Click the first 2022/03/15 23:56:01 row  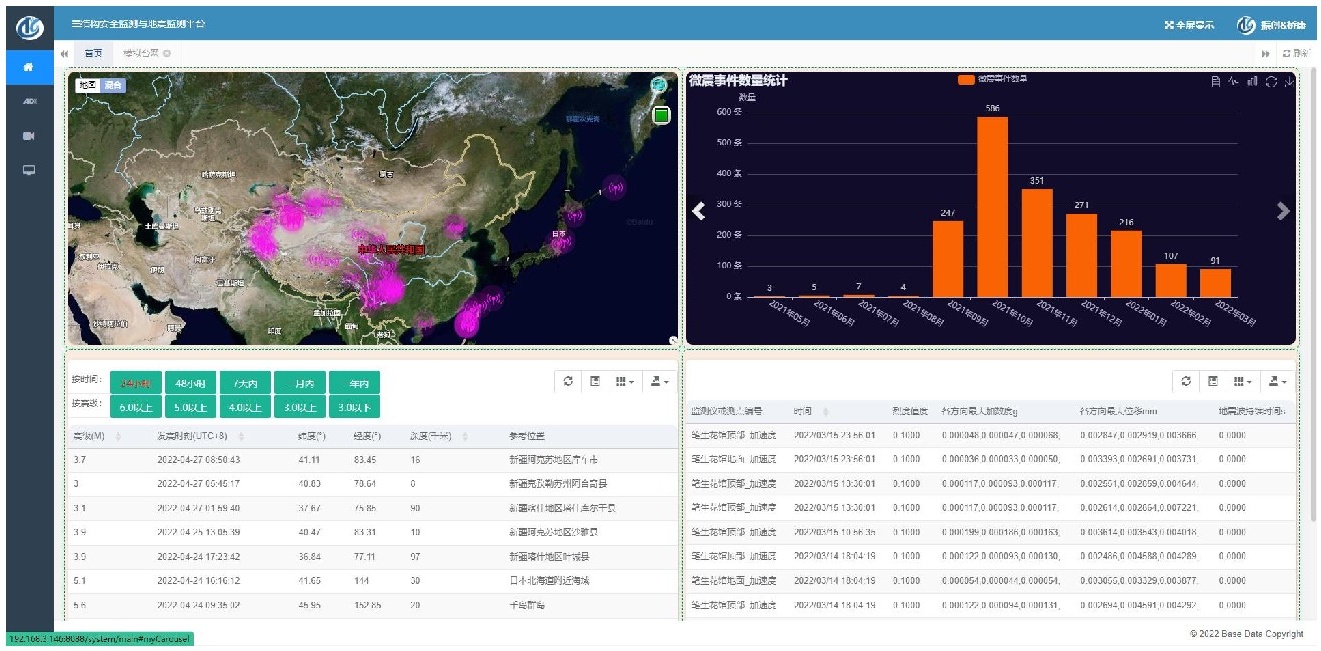(x=990, y=435)
